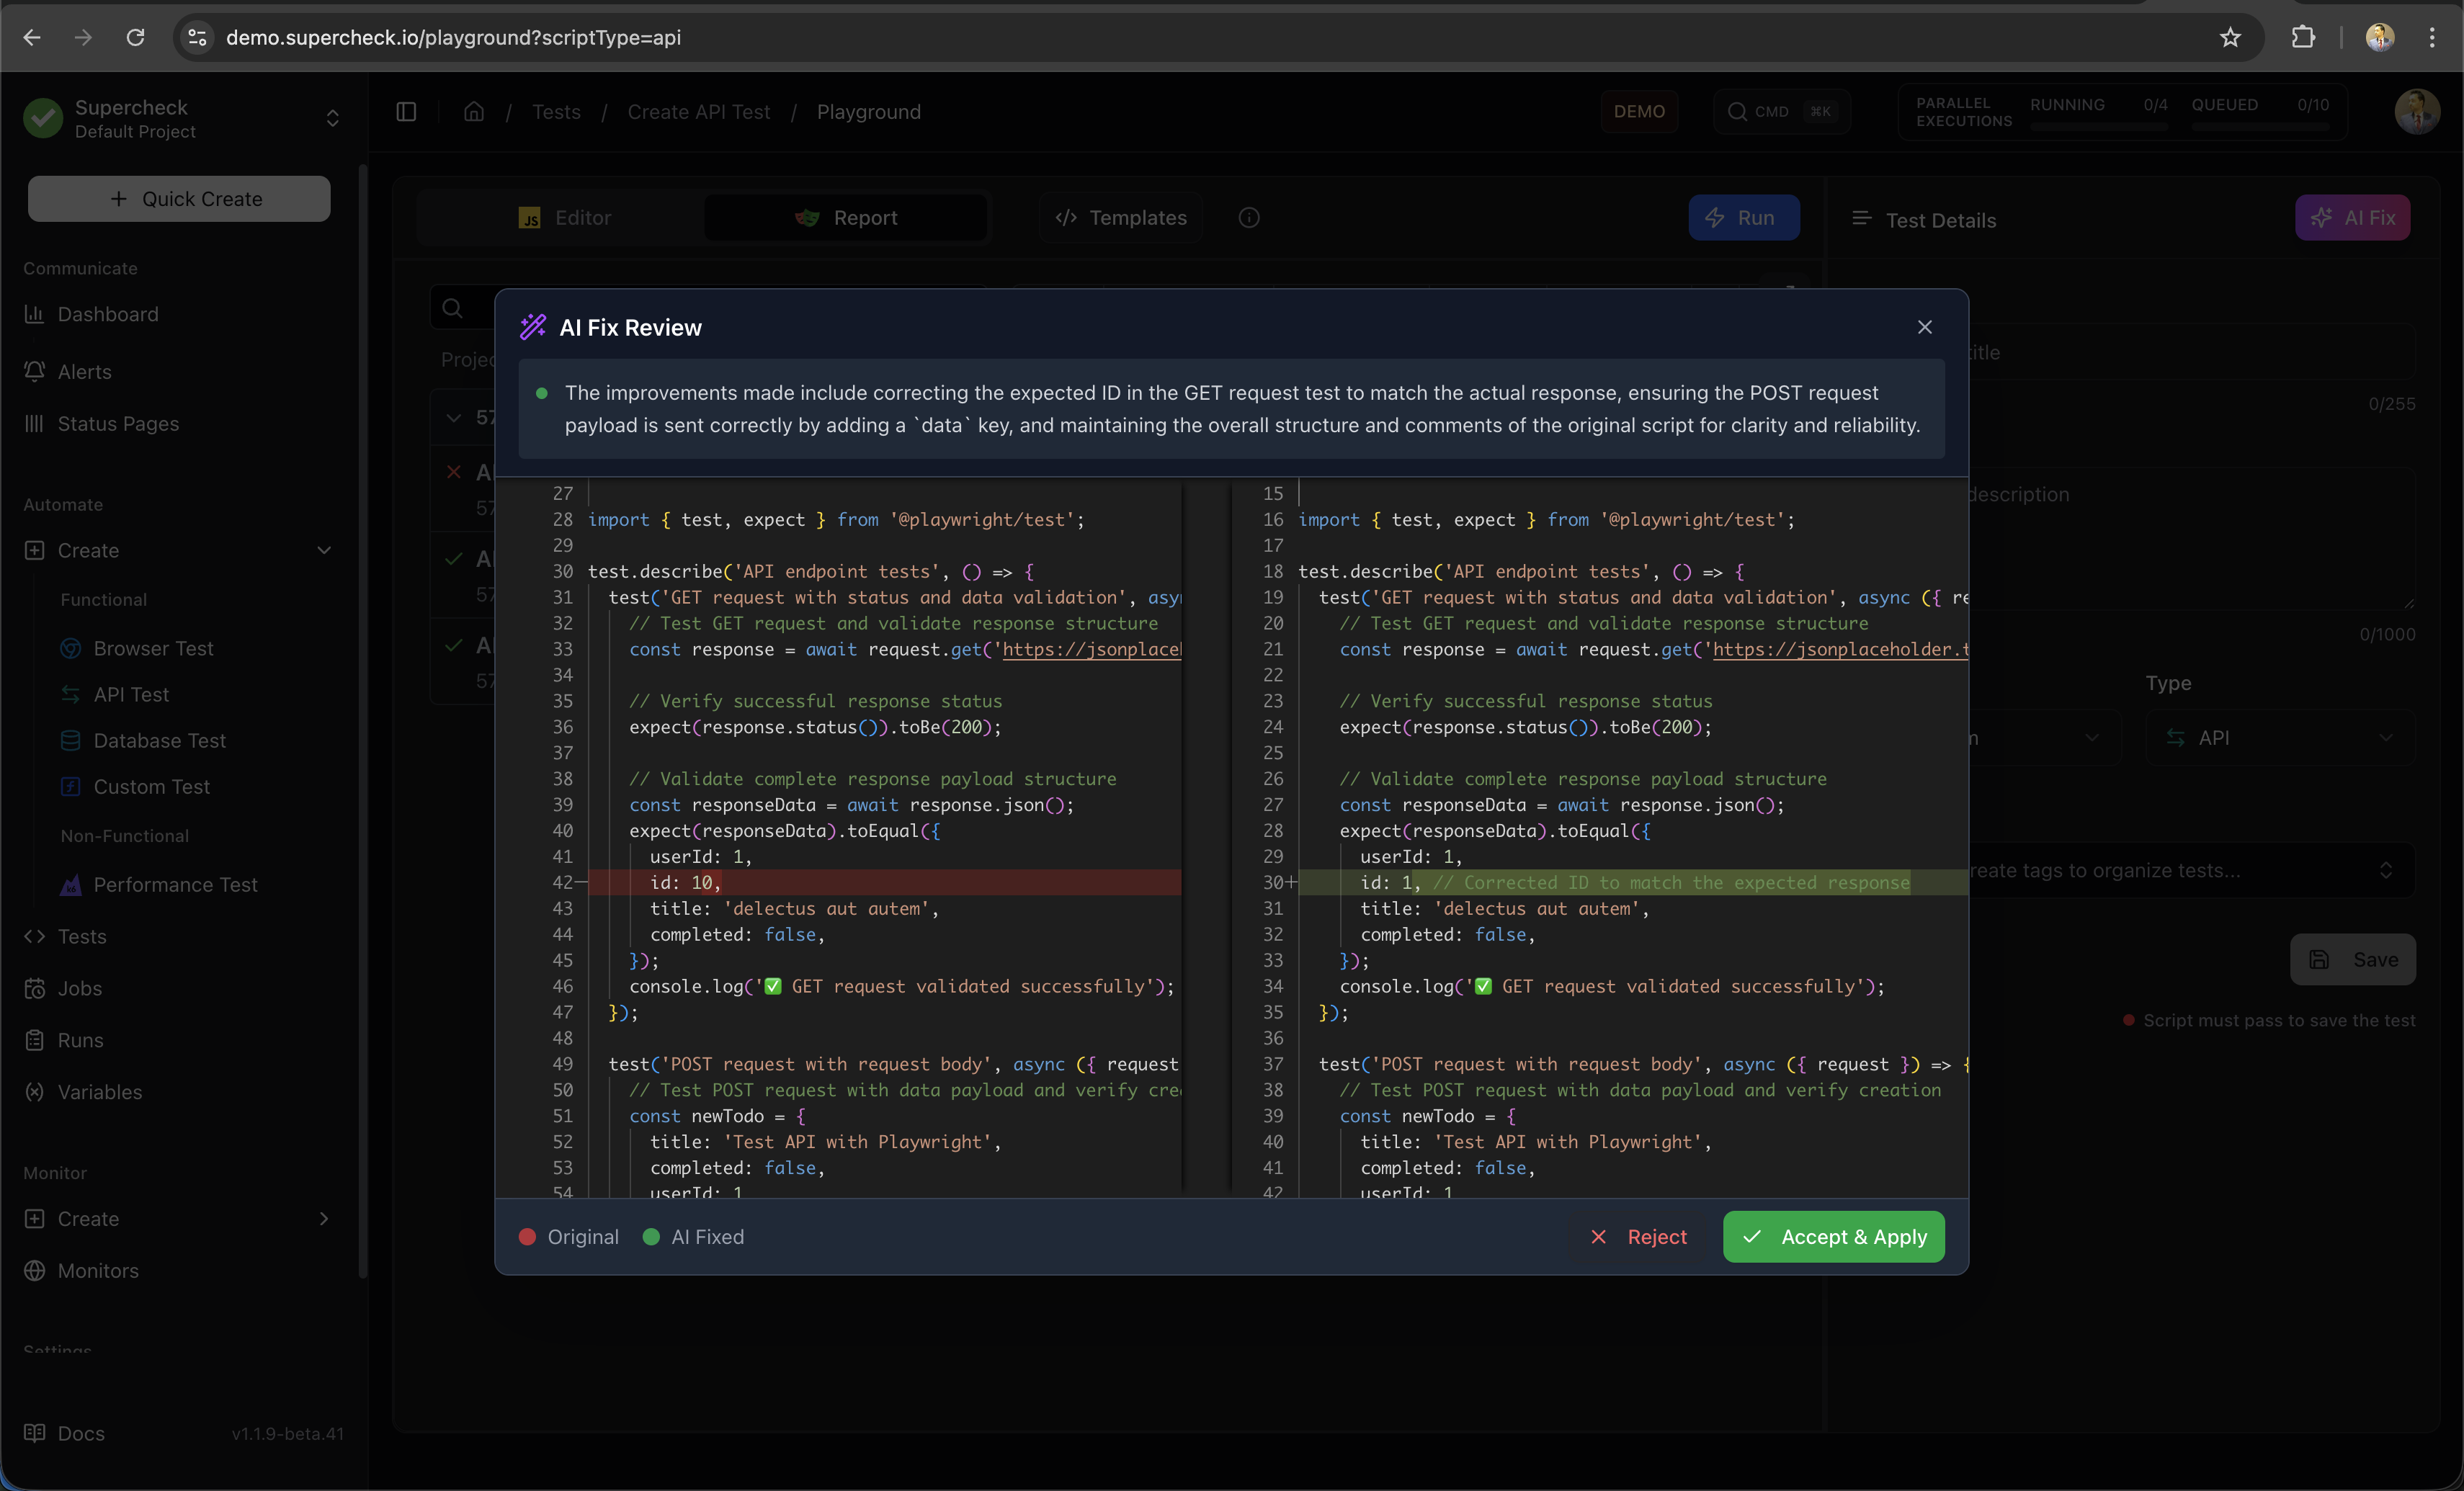
Task: Expand the Monitor Create section
Action: tap(323, 1218)
